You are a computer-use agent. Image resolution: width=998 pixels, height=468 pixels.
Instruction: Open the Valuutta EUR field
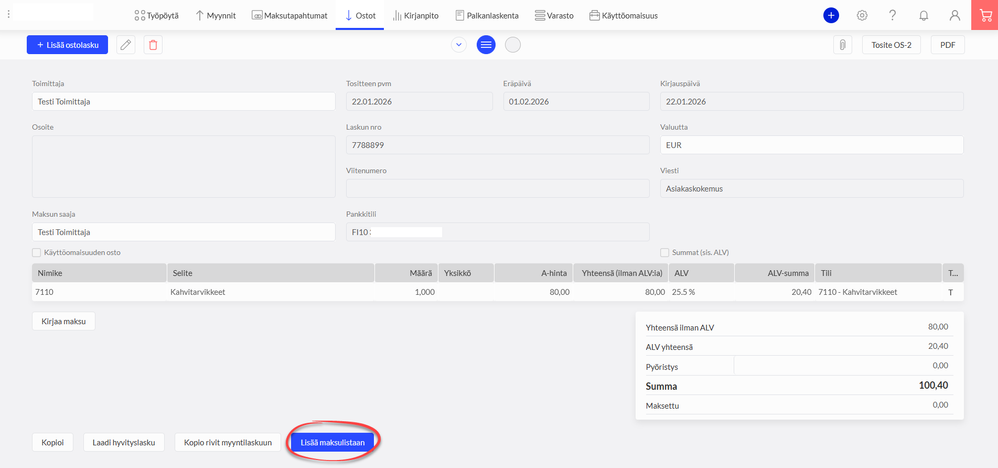pyautogui.click(x=812, y=145)
